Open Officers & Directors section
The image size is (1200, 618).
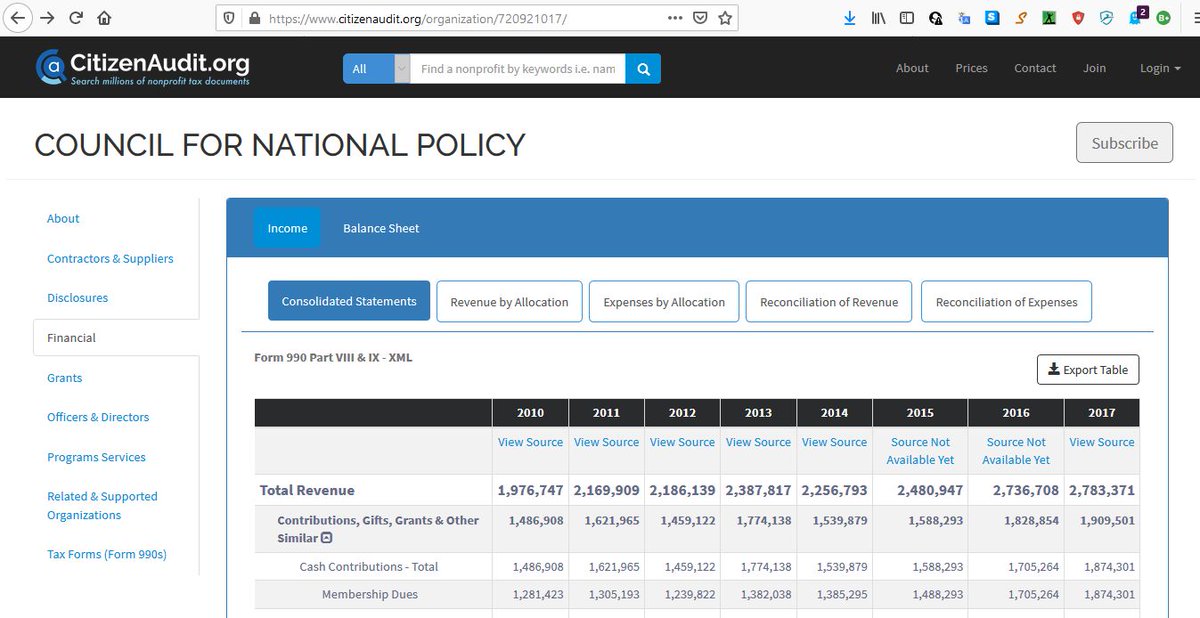point(98,417)
